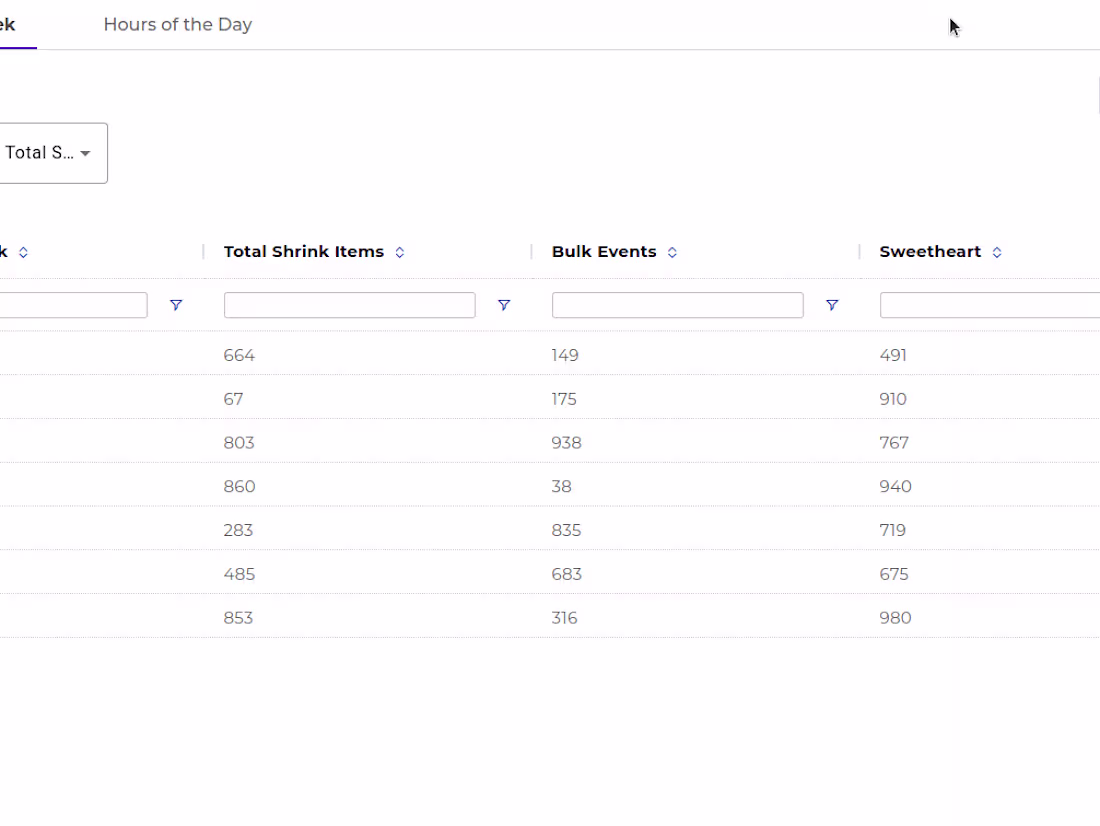Viewport: 1100px width, 826px height.
Task: Click the Bulk Events column header
Action: click(x=603, y=252)
